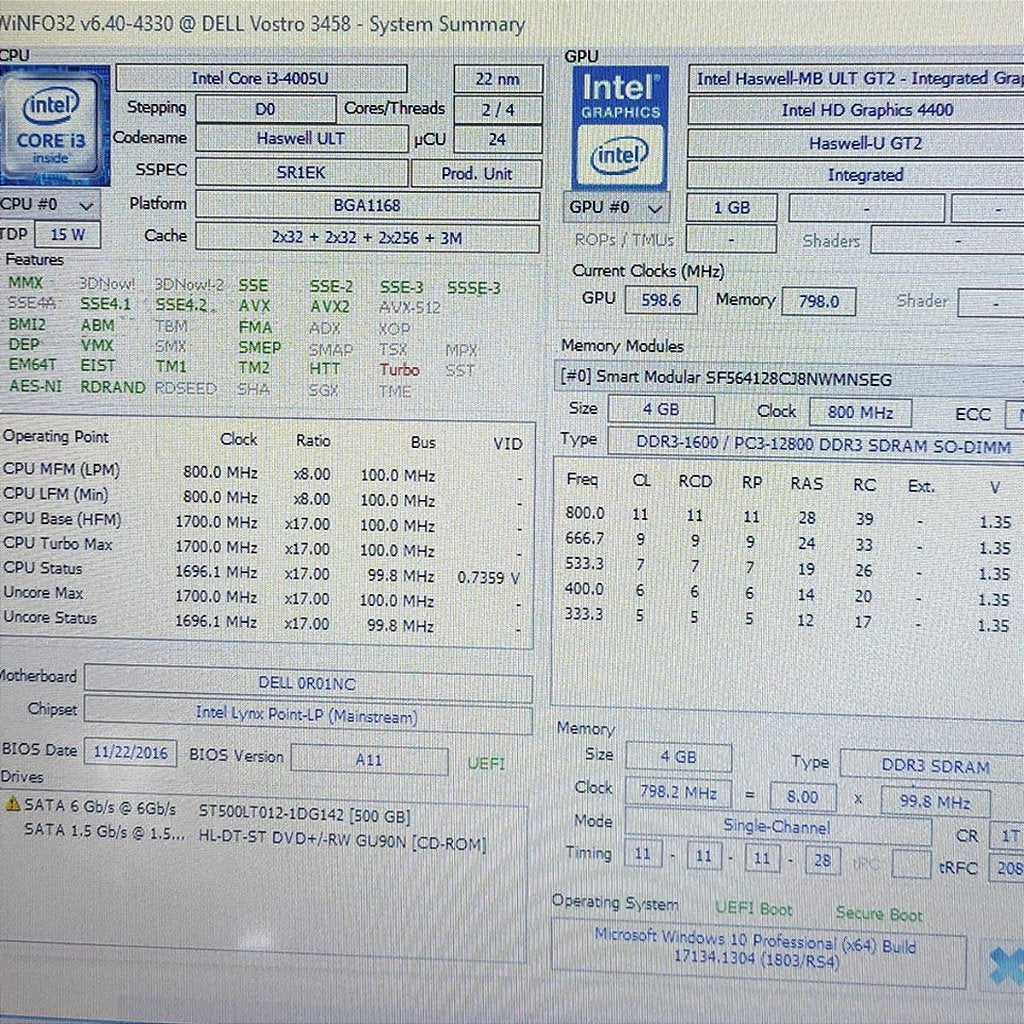Click the 533.3 frequency timing row
This screenshot has width=1024, height=1024.
pos(788,568)
